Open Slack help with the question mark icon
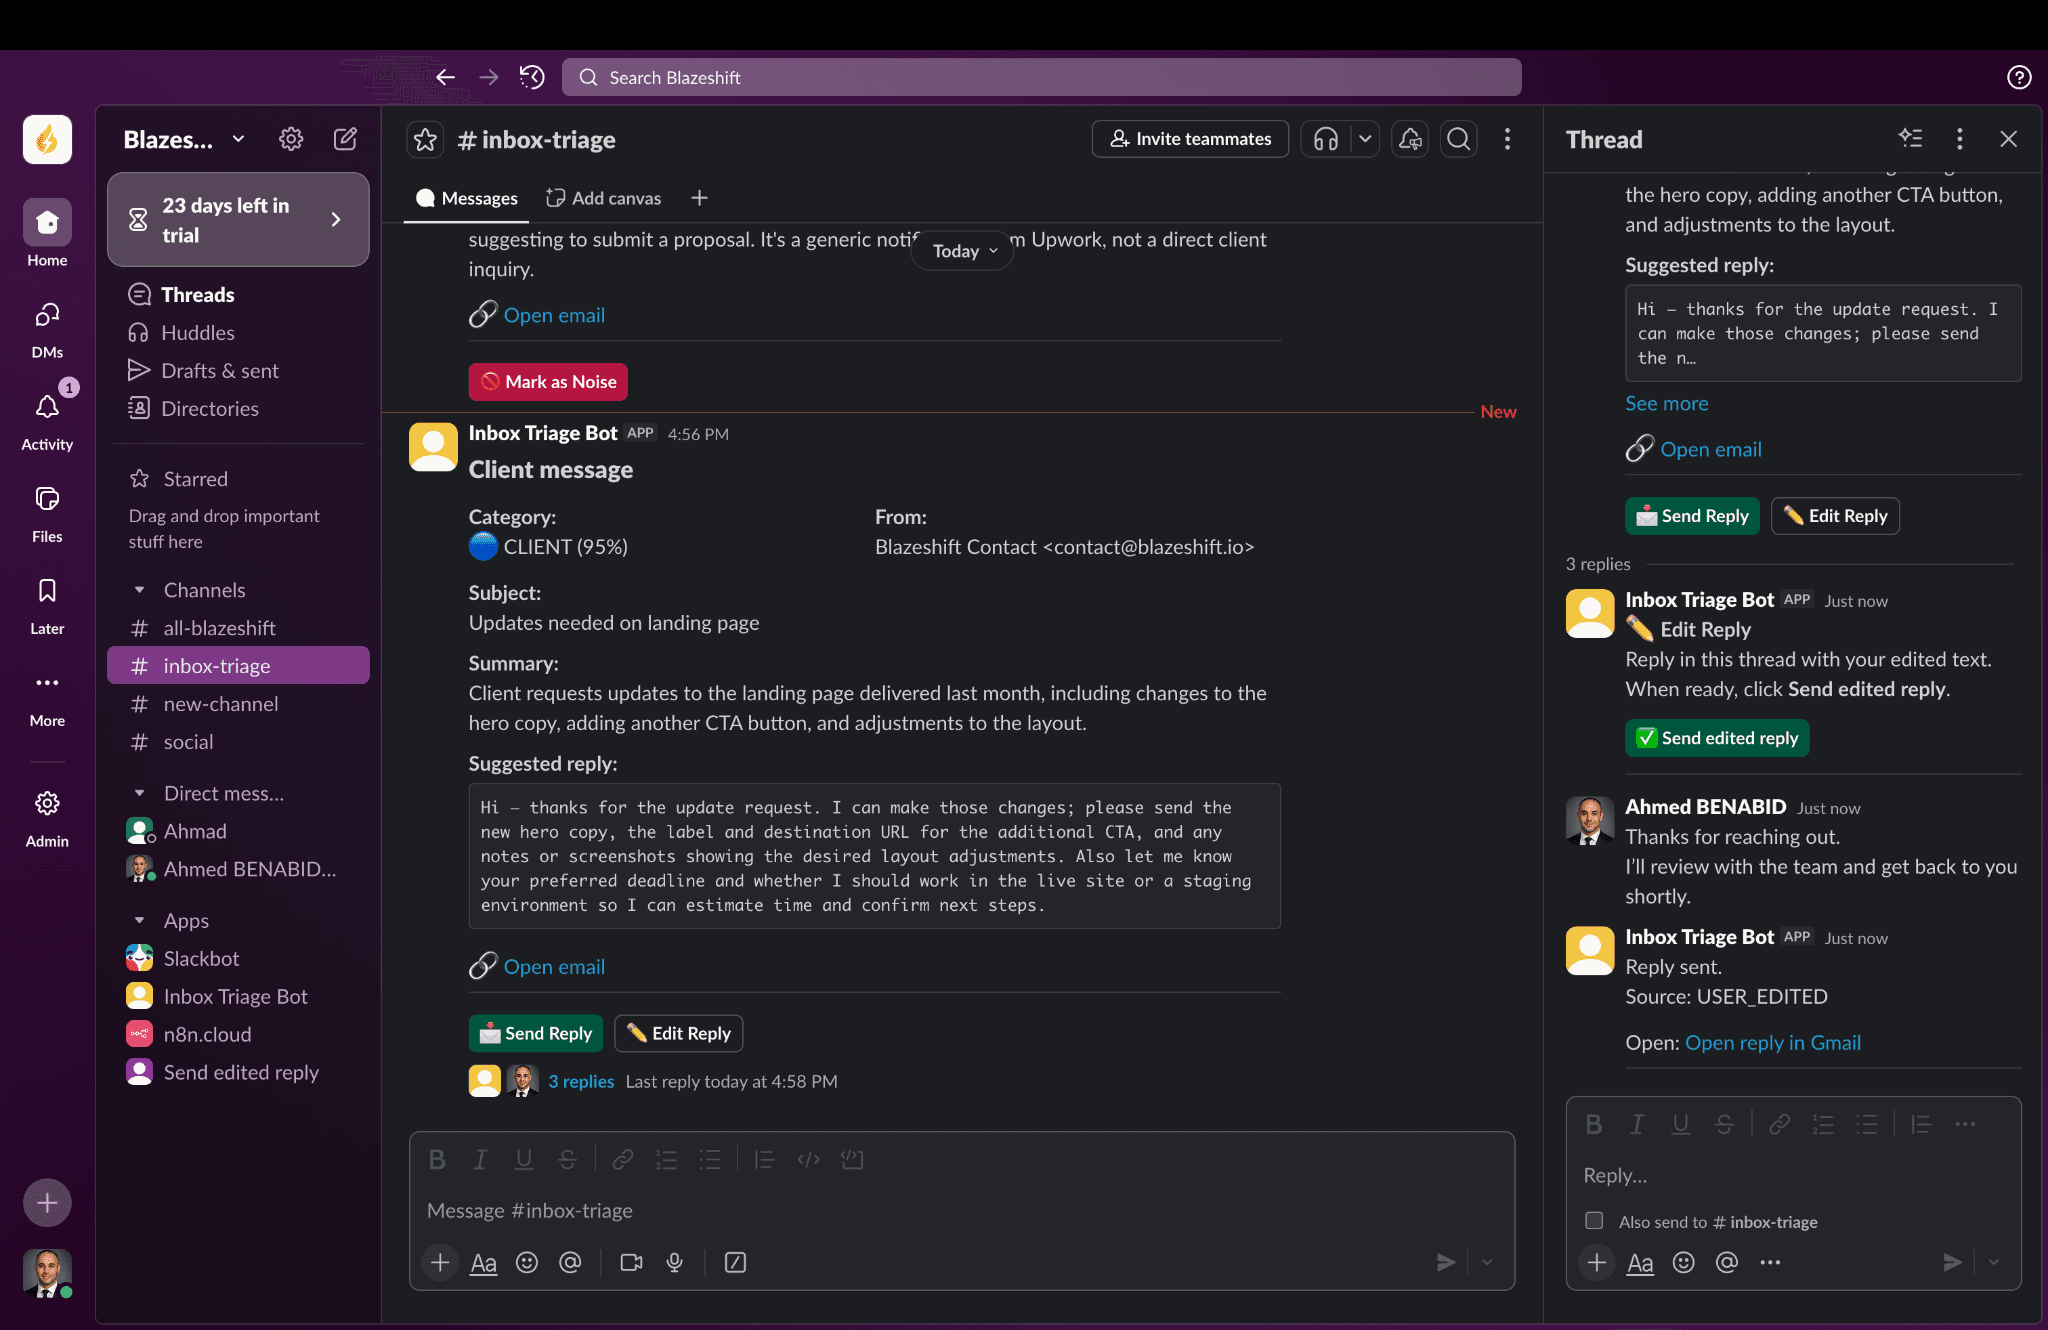The image size is (2048, 1330). (2019, 77)
